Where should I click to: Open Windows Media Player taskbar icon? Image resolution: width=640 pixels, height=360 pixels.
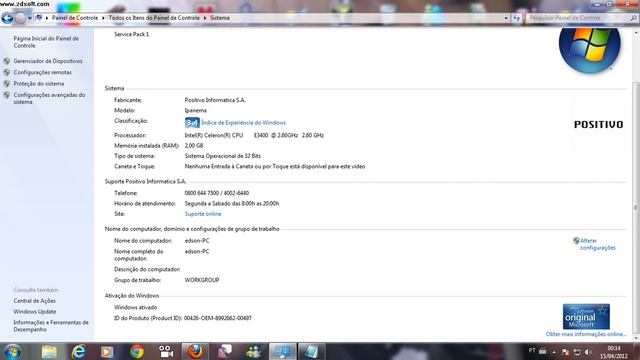(x=107, y=352)
